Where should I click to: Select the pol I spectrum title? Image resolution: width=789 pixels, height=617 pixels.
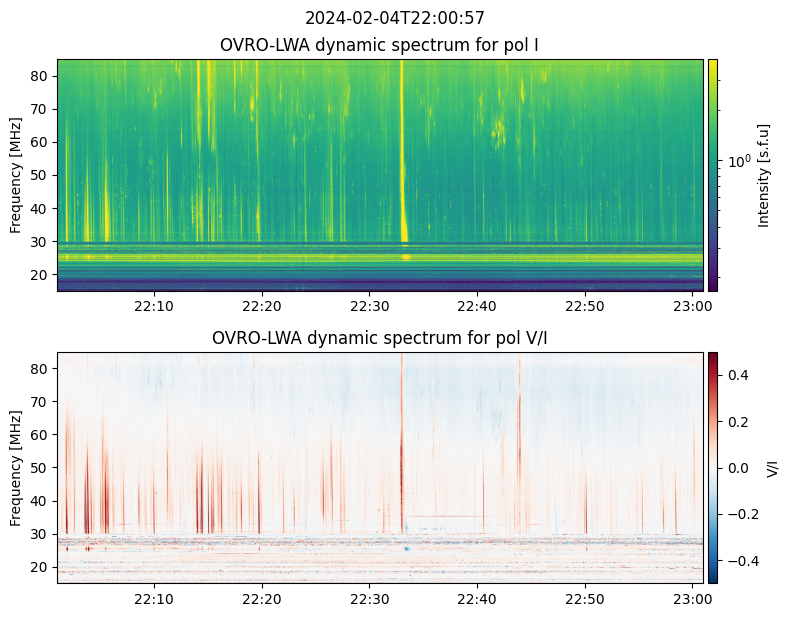pyautogui.click(x=380, y=45)
